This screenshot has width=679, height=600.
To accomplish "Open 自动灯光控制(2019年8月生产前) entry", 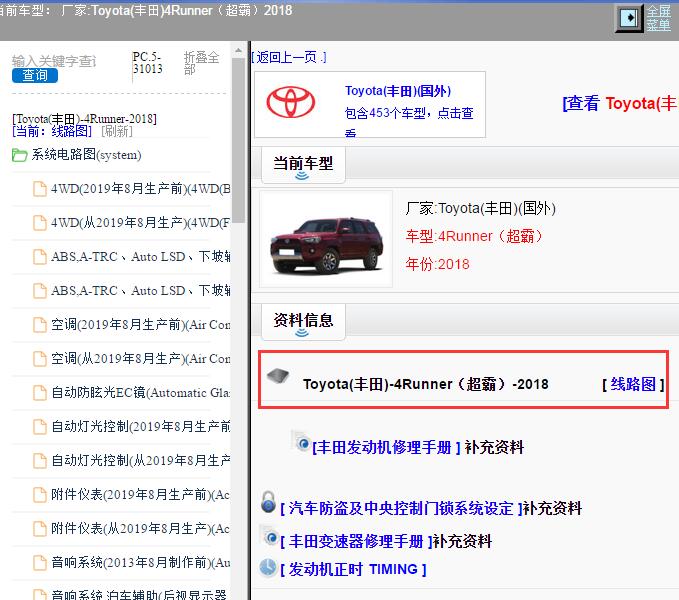I will (140, 427).
